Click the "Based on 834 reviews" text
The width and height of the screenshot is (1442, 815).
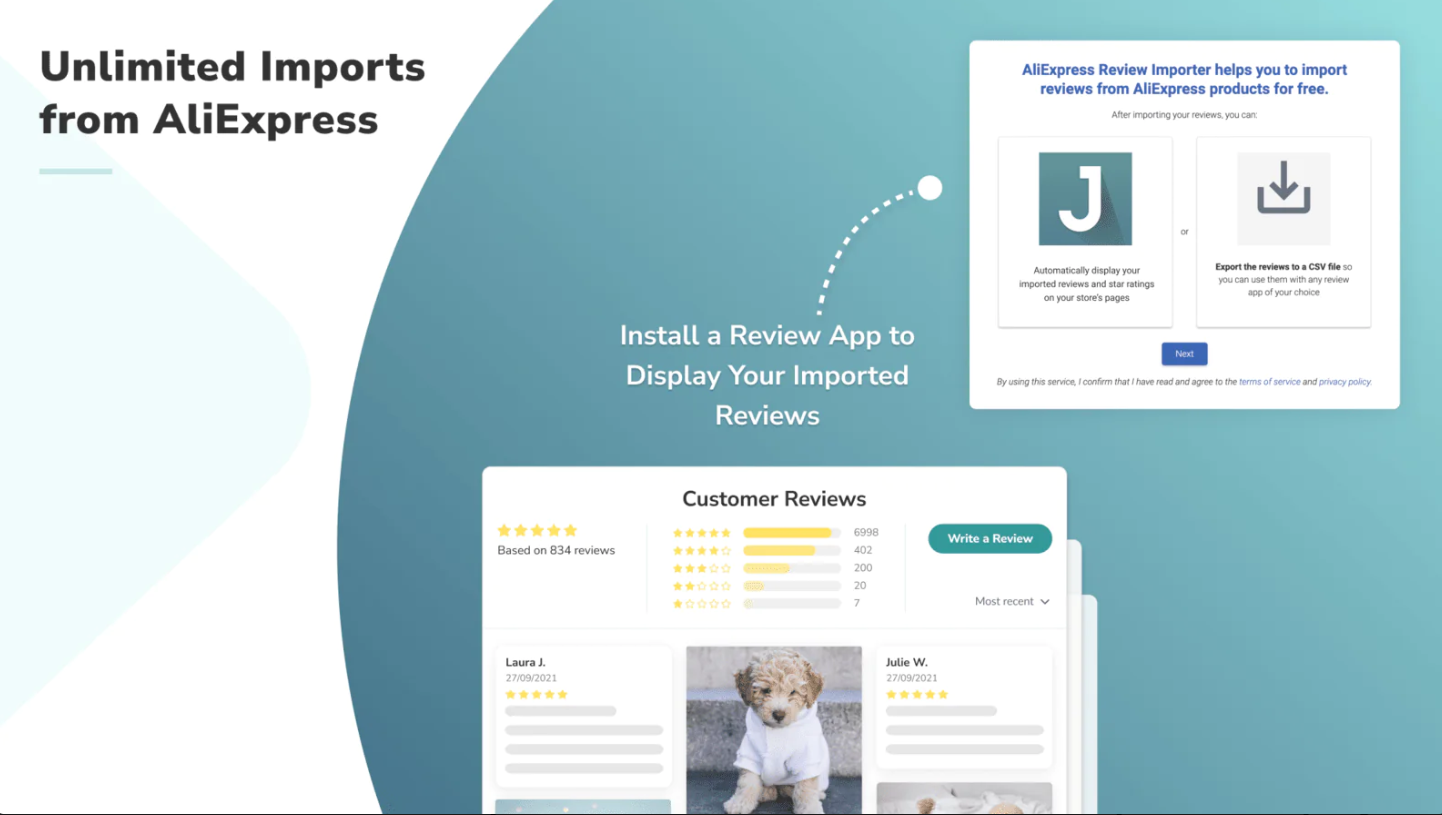pos(556,550)
